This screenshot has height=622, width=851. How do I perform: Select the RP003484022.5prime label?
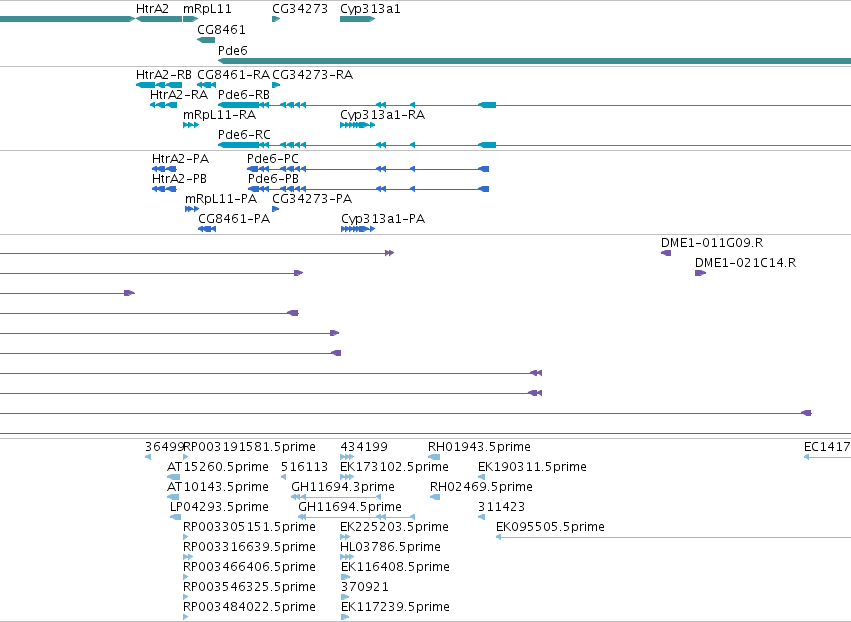pyautogui.click(x=249, y=607)
